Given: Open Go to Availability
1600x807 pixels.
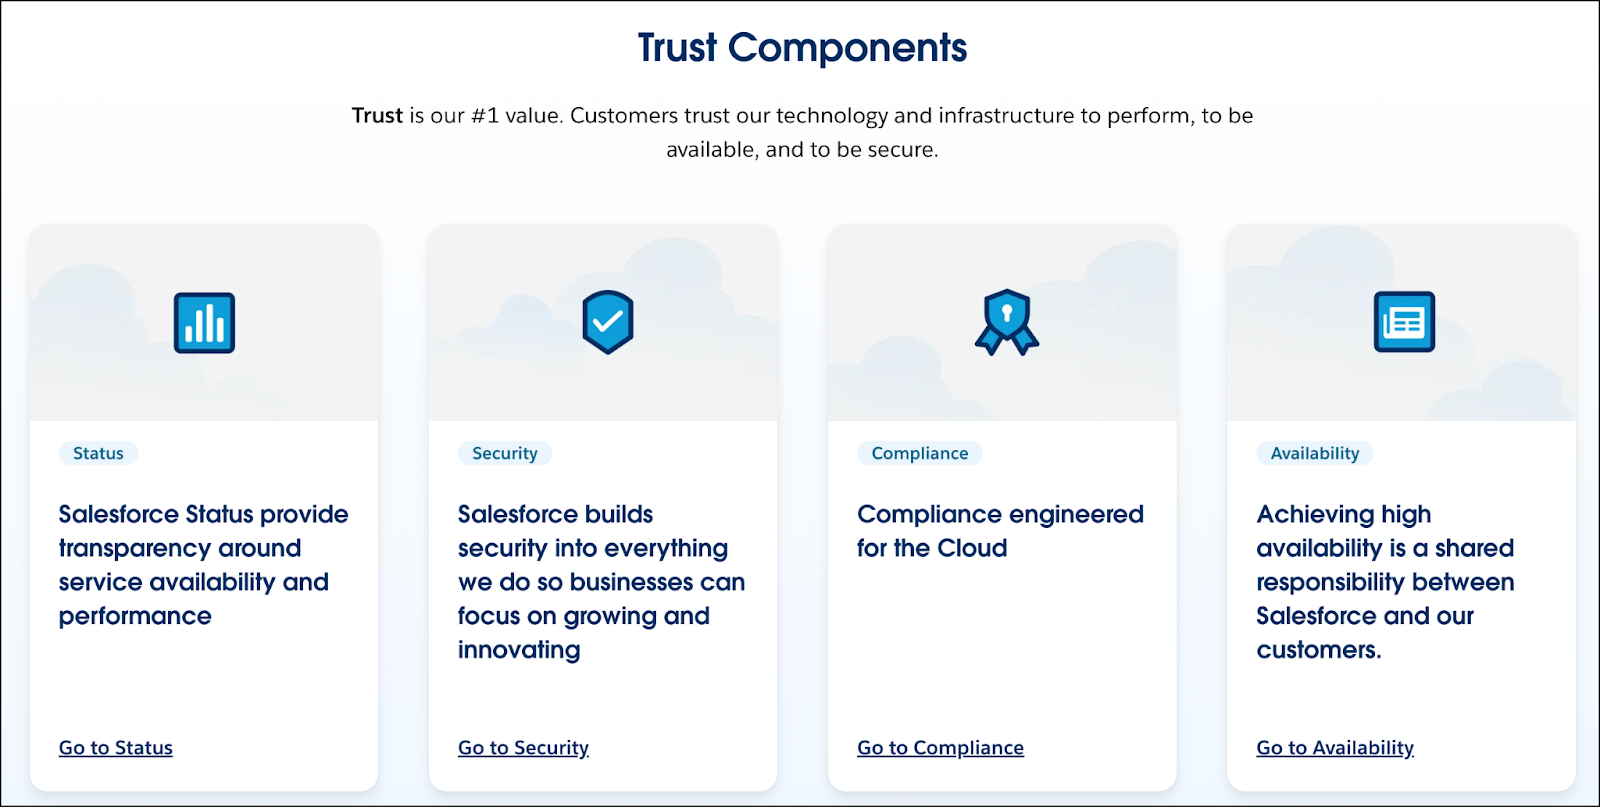Looking at the screenshot, I should tap(1334, 747).
